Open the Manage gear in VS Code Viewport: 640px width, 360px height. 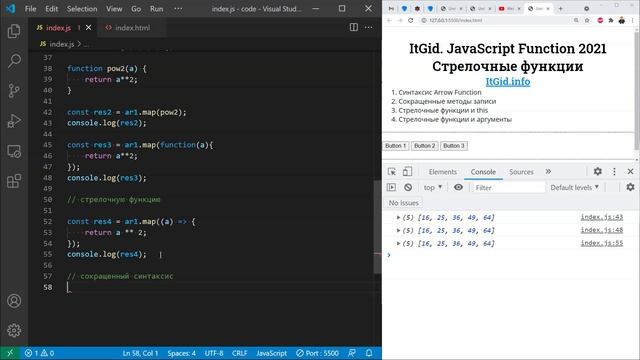tap(14, 330)
